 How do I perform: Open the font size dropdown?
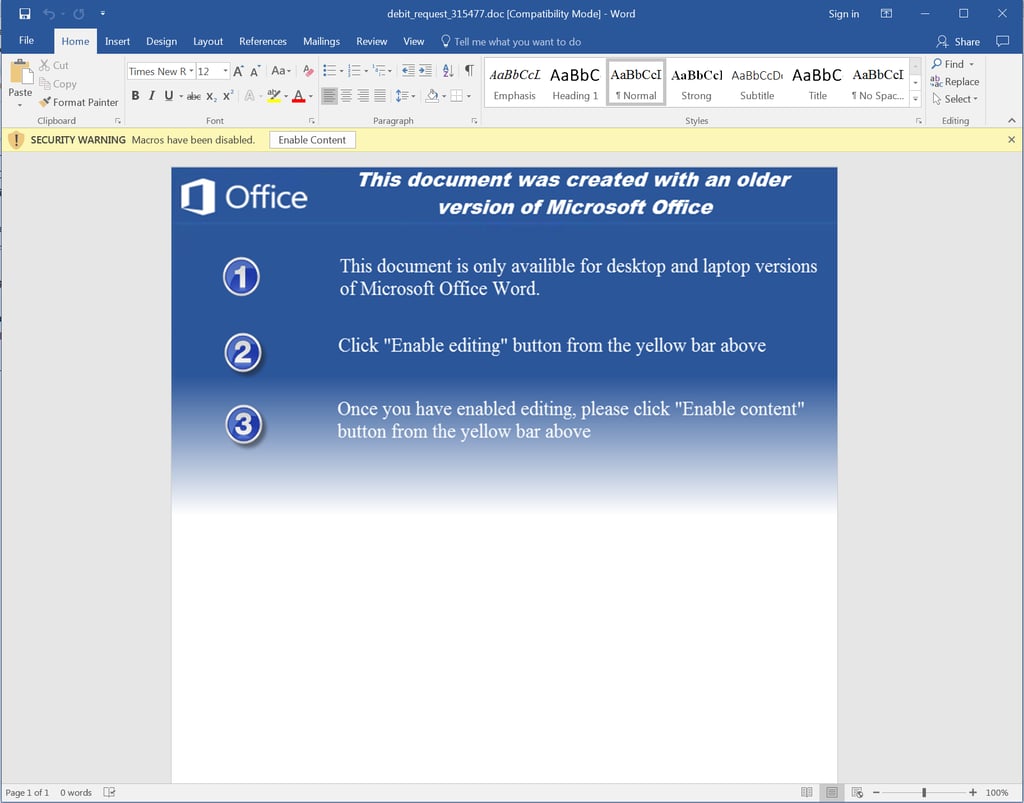225,71
